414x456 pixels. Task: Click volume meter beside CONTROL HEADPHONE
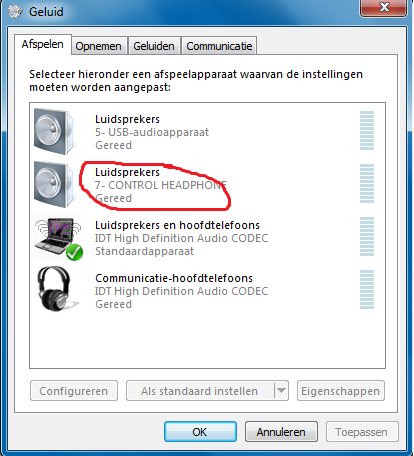[367, 184]
